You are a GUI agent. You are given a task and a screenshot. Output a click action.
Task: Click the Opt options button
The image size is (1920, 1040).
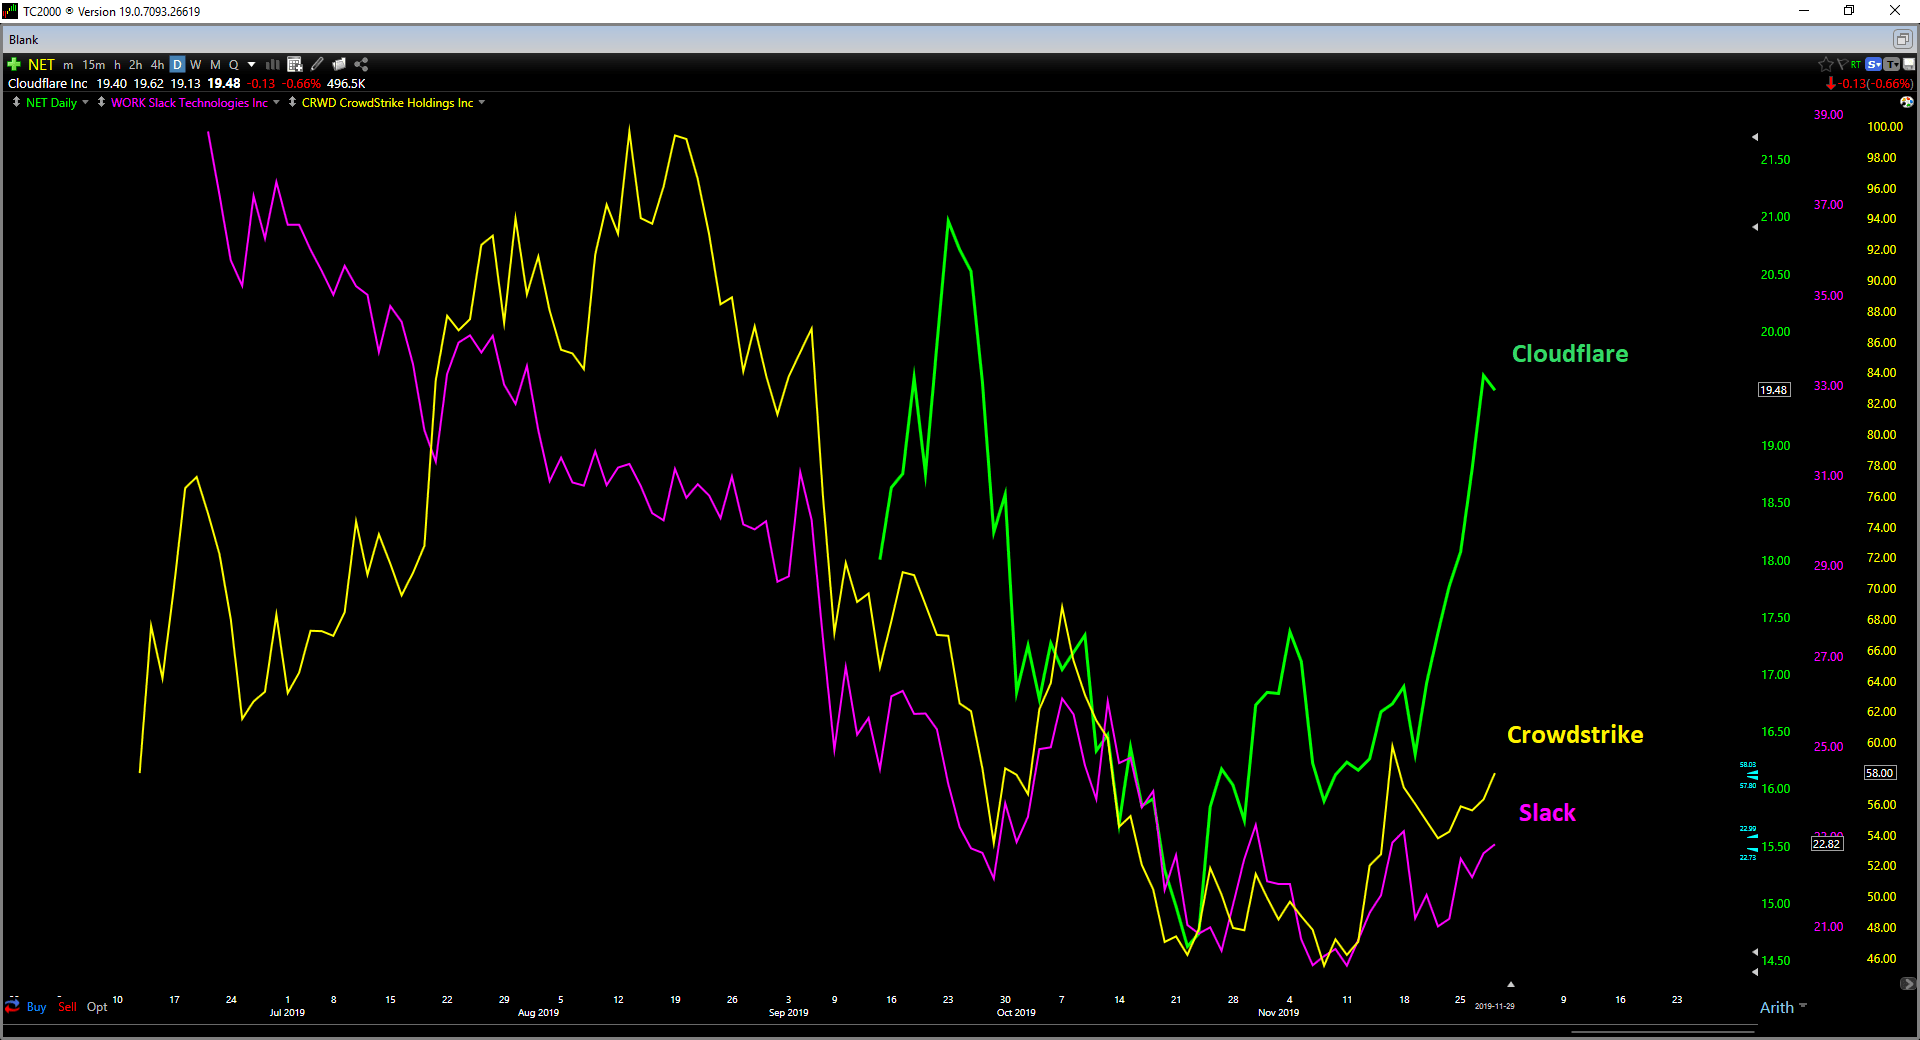(97, 1007)
